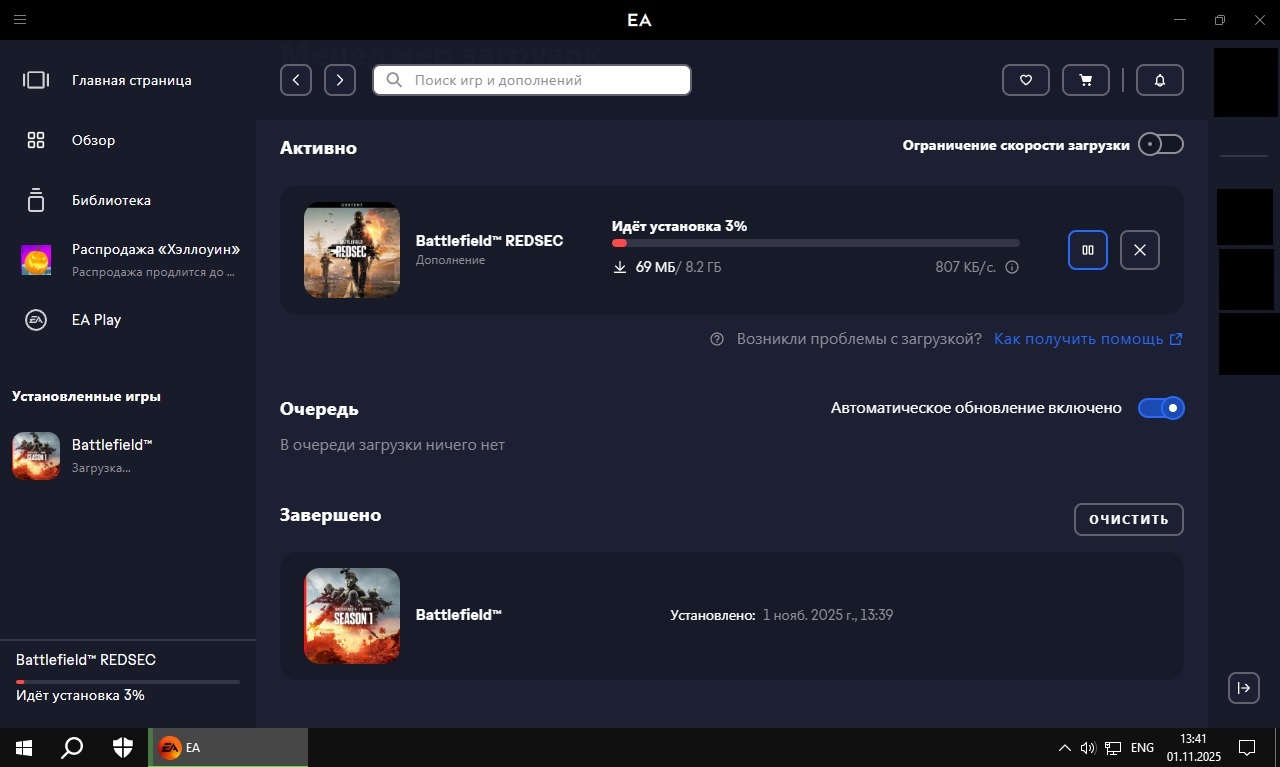
Task: Click the search field for games and add-ons
Action: [532, 80]
